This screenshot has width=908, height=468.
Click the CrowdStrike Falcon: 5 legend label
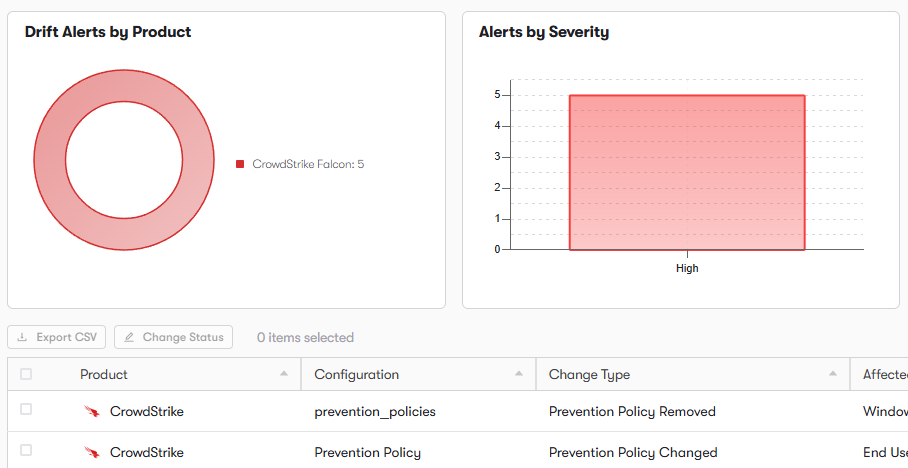click(308, 164)
